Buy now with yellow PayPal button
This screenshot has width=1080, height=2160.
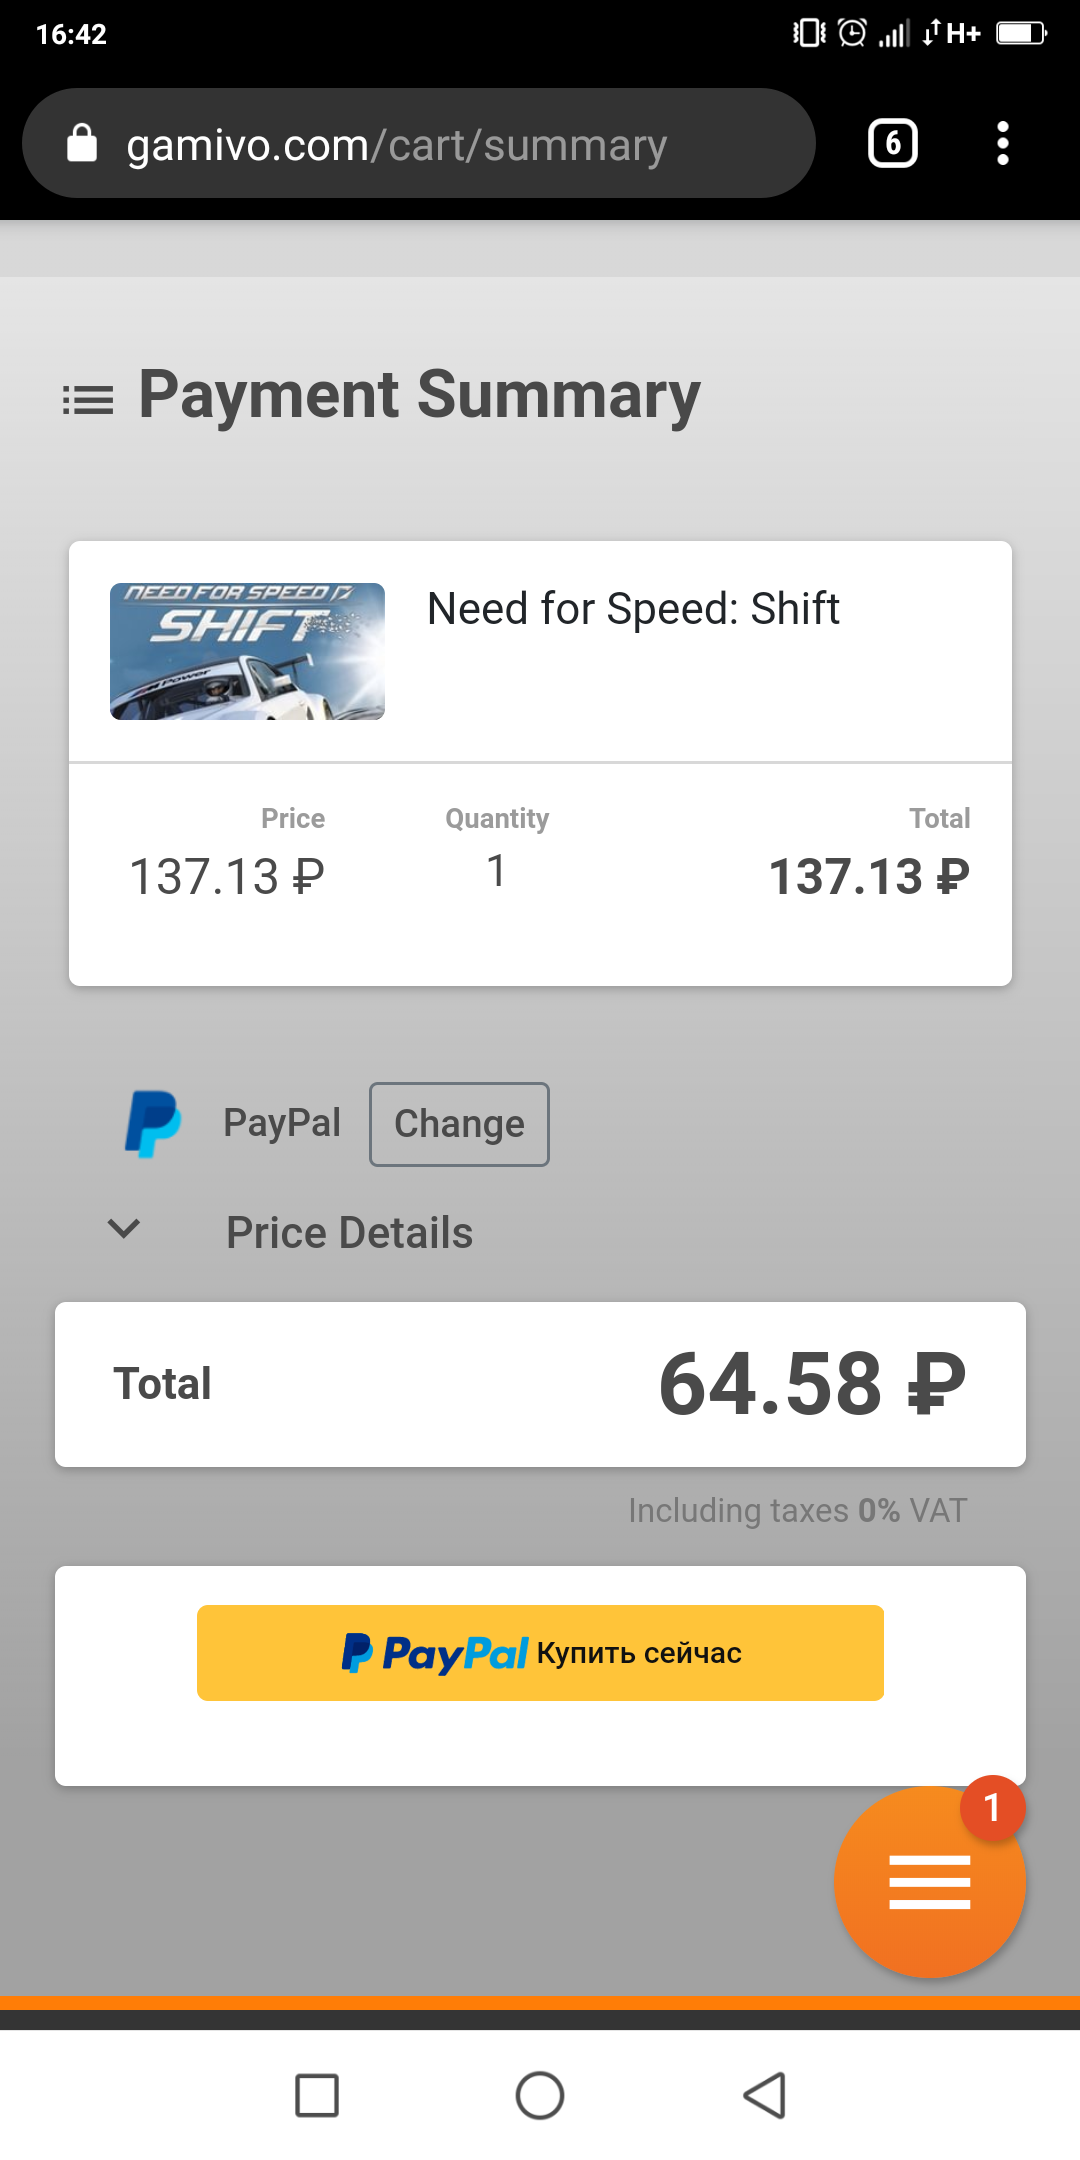click(540, 1653)
